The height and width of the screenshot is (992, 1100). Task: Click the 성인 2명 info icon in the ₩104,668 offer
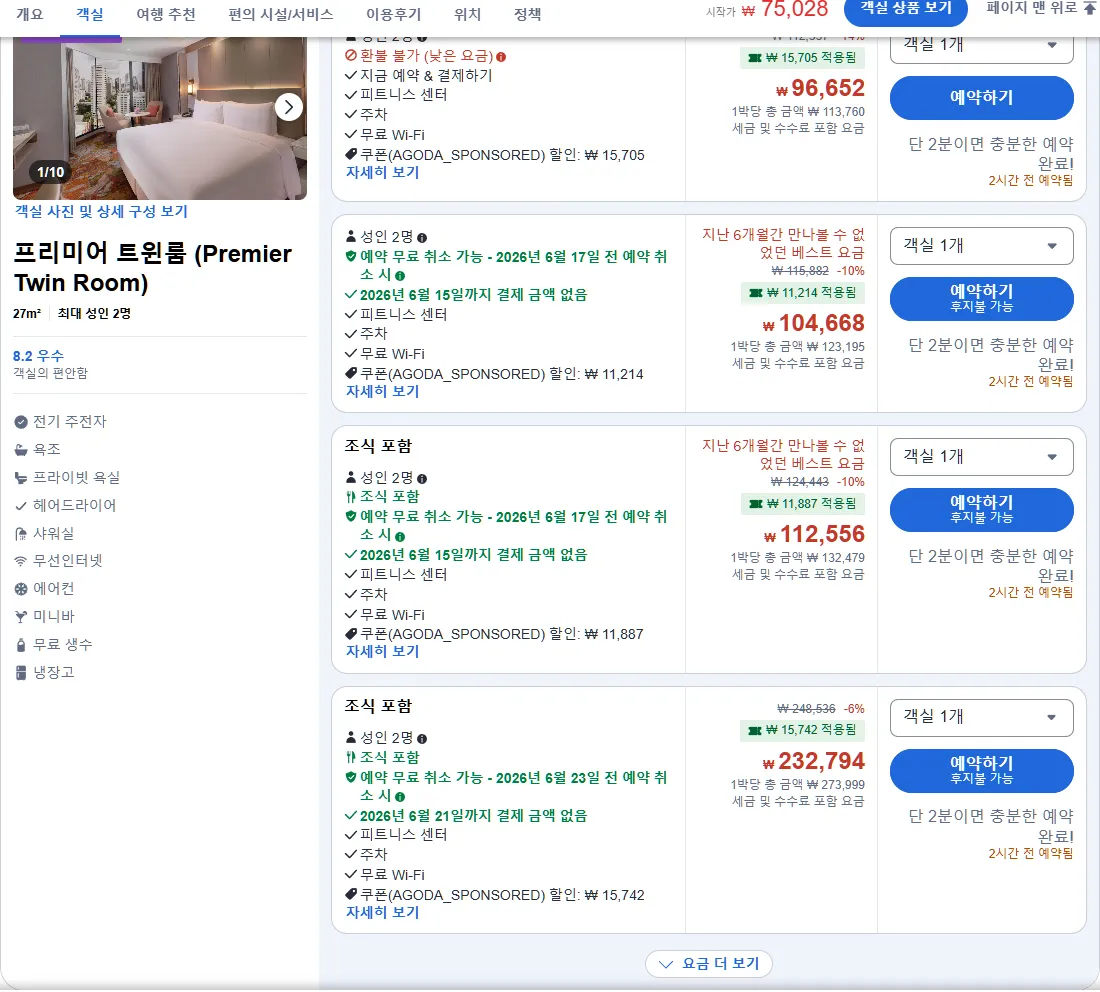[422, 238]
